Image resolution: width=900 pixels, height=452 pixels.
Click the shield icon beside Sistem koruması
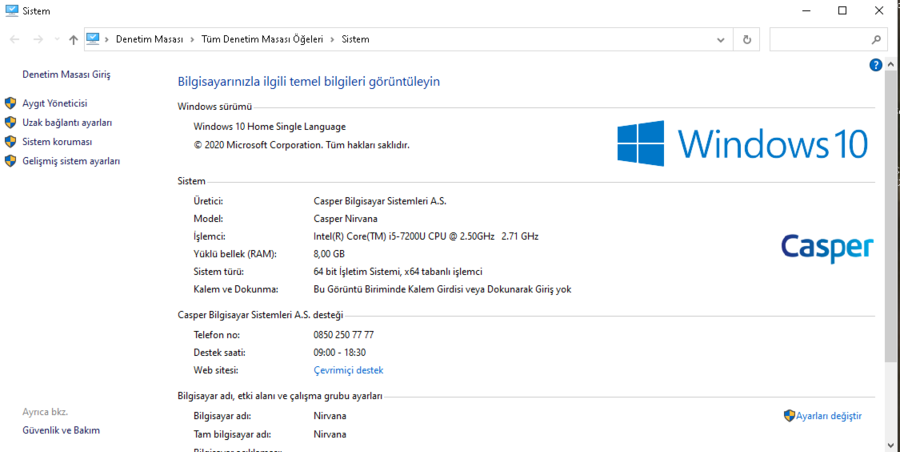pyautogui.click(x=10, y=141)
